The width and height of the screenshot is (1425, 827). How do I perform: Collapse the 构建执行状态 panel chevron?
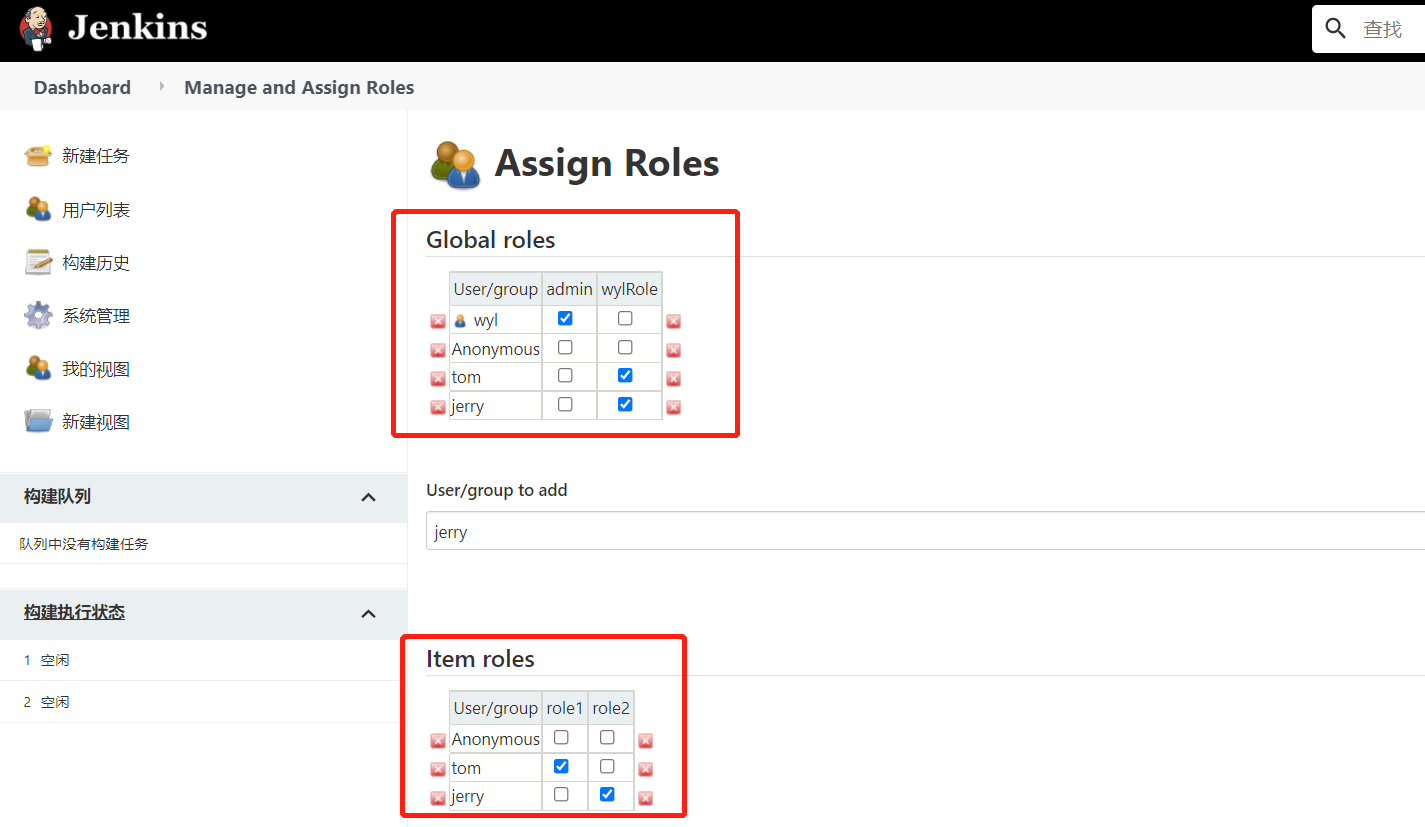coord(368,613)
